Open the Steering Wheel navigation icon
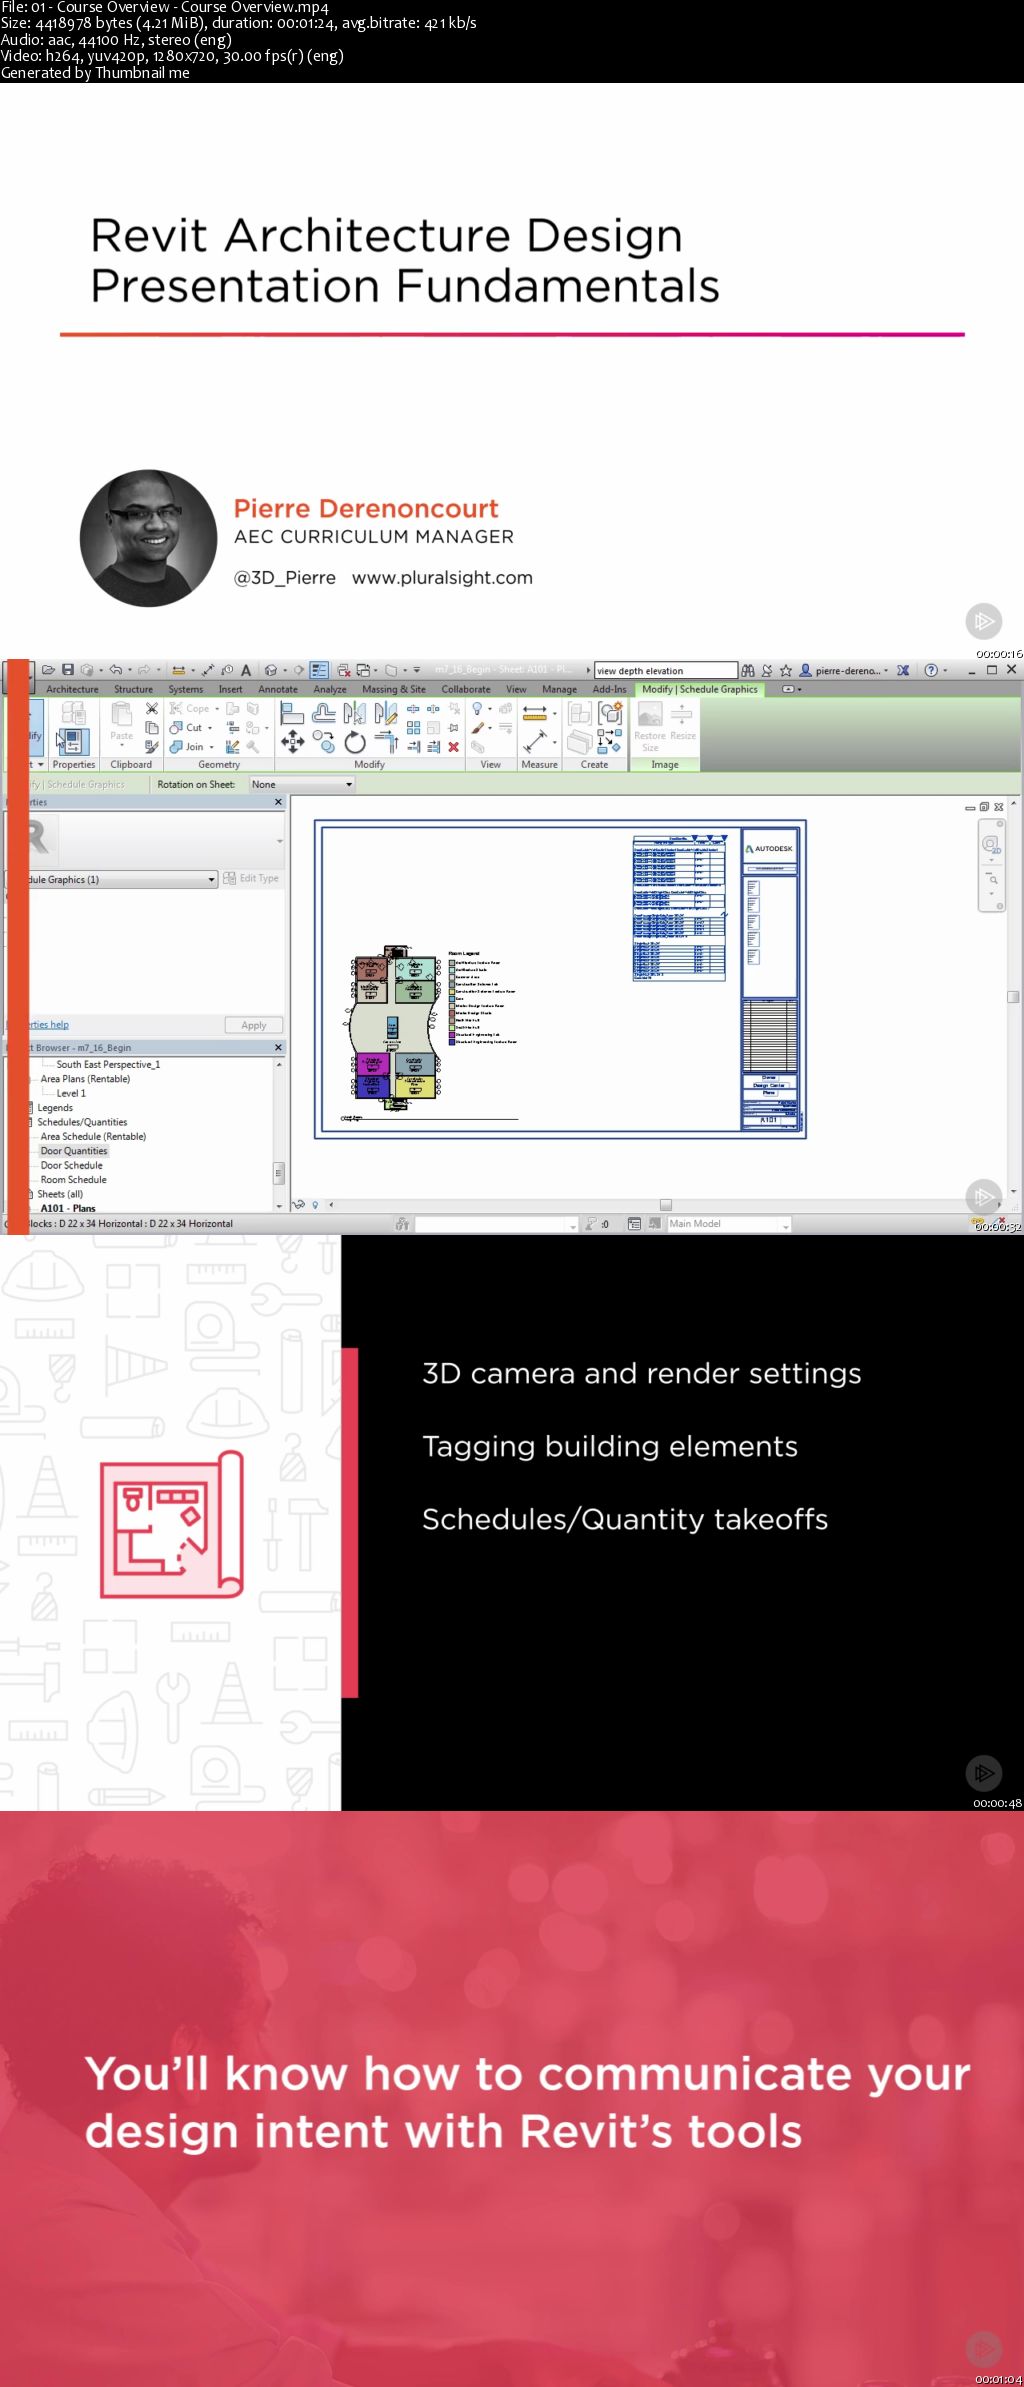This screenshot has width=1024, height=2387. tap(991, 845)
